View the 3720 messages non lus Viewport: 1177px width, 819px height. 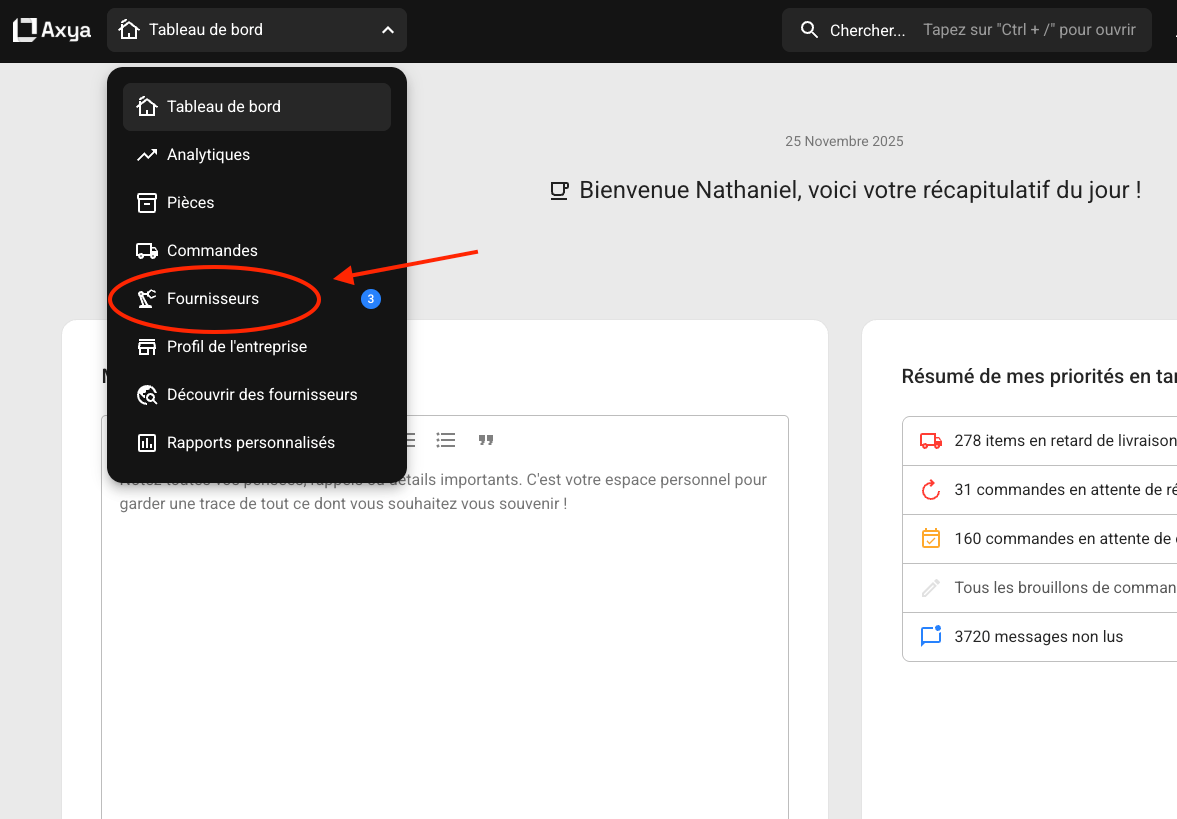1038,637
